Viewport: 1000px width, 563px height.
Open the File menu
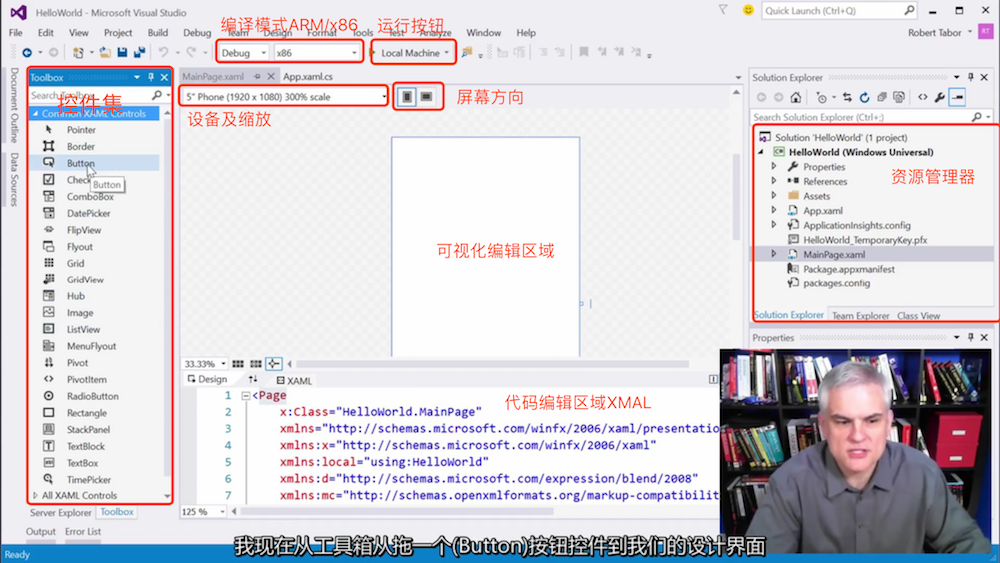(x=16, y=33)
